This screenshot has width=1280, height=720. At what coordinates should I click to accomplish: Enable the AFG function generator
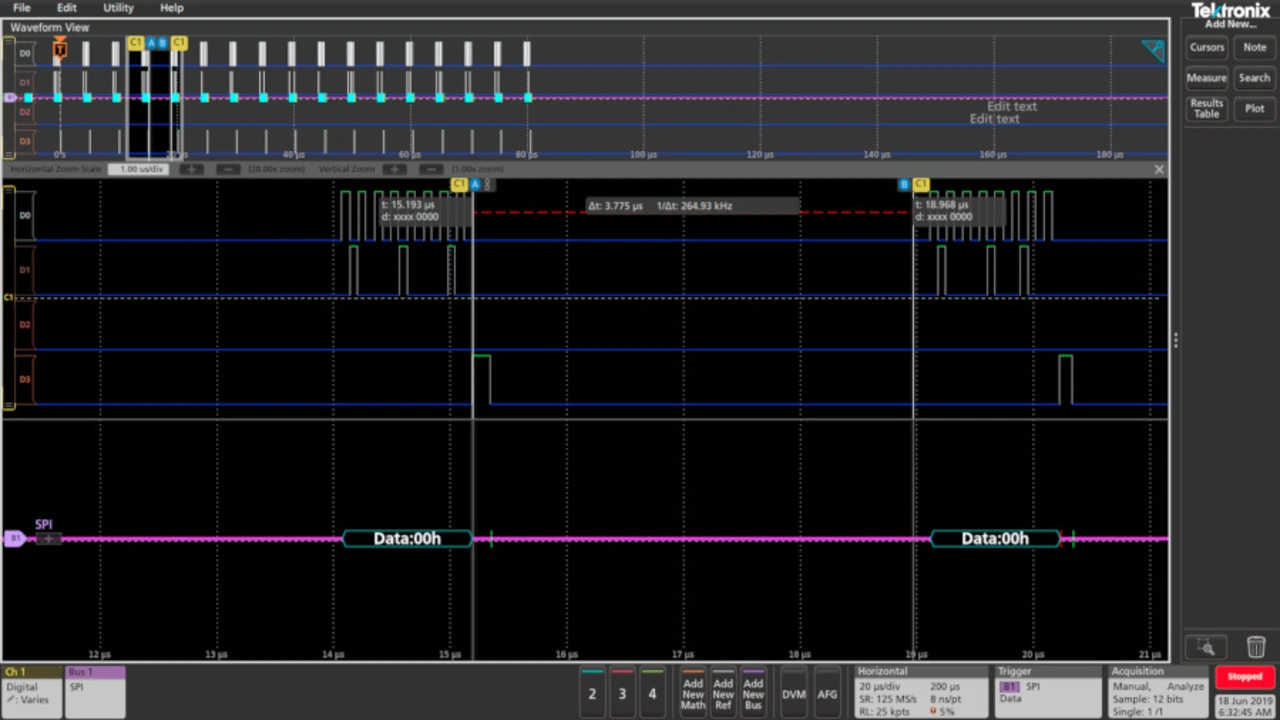coord(827,692)
